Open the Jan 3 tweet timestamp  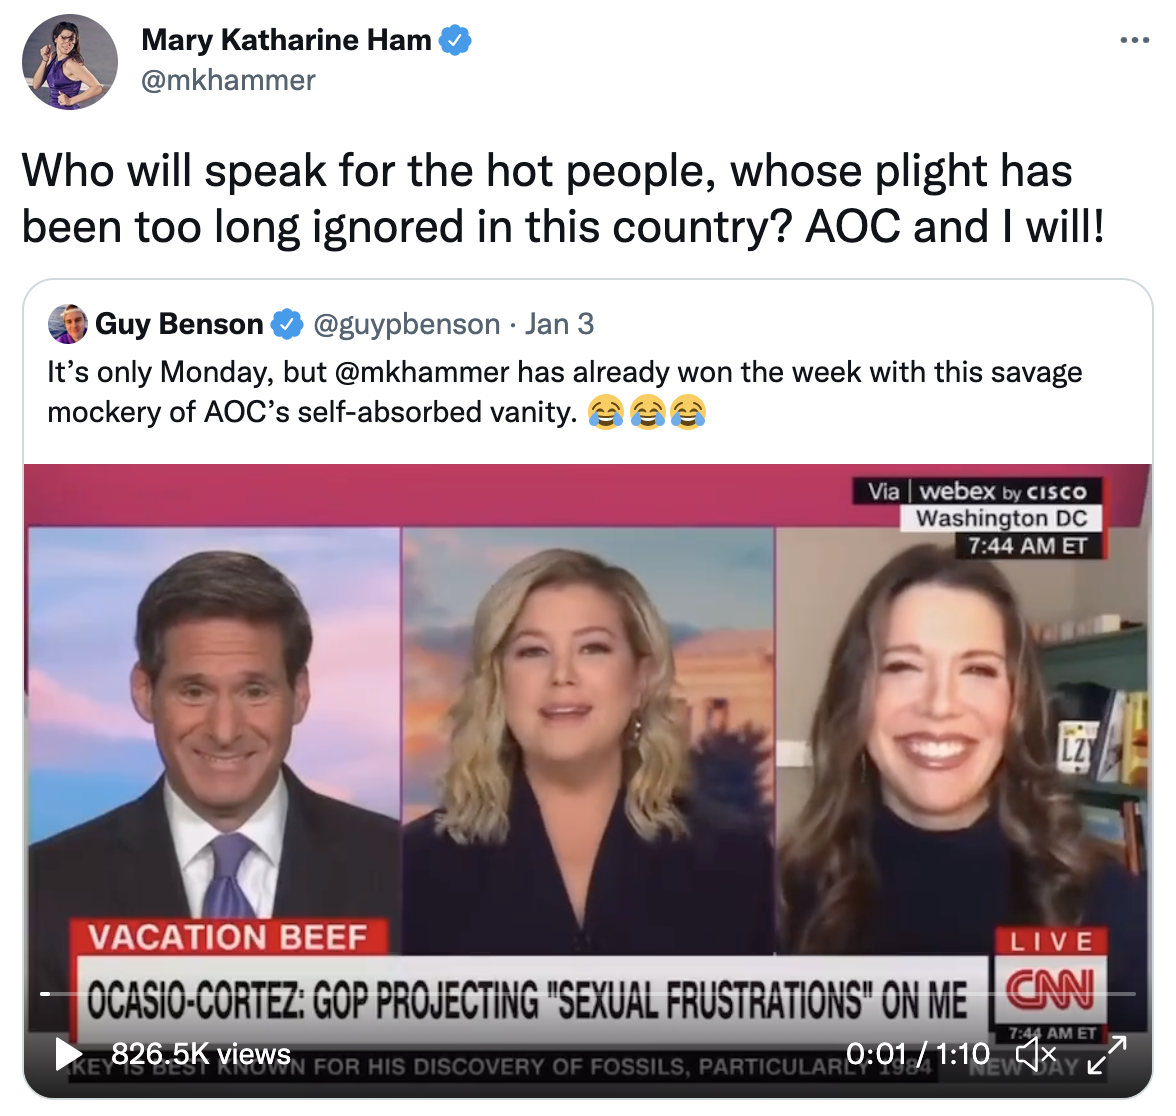(559, 324)
